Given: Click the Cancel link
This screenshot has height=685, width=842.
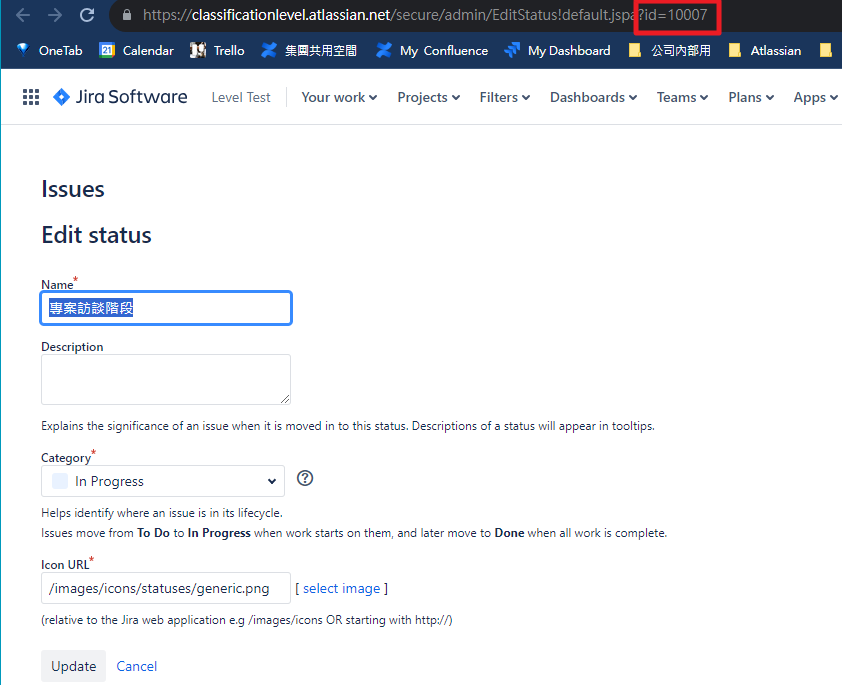Looking at the screenshot, I should click(x=137, y=666).
